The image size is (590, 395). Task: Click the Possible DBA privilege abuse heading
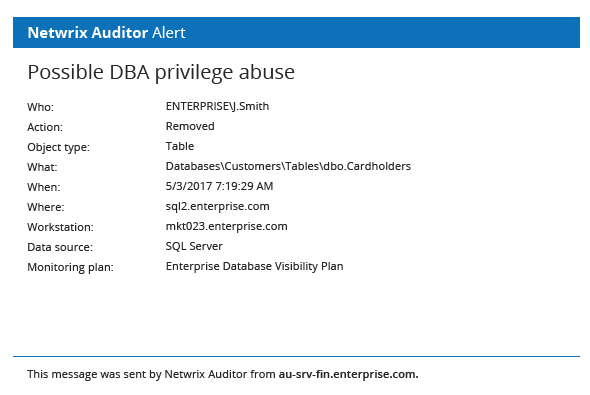[161, 72]
